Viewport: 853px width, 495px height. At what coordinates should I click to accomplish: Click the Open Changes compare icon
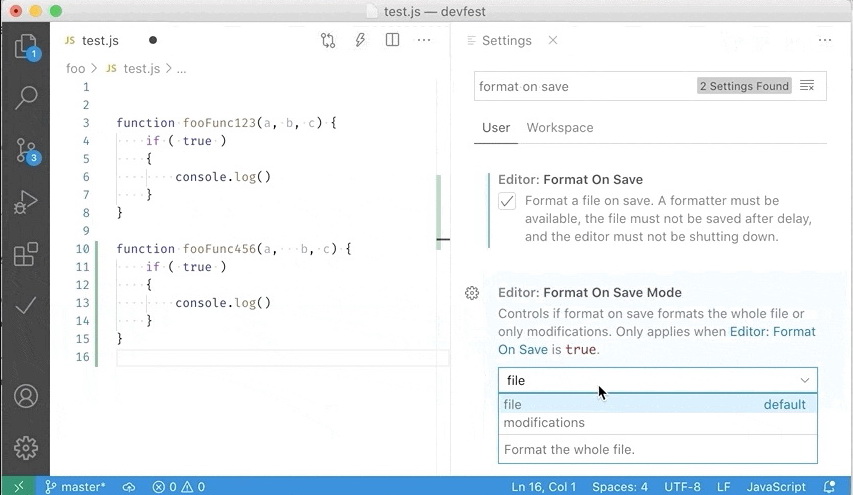[328, 41]
